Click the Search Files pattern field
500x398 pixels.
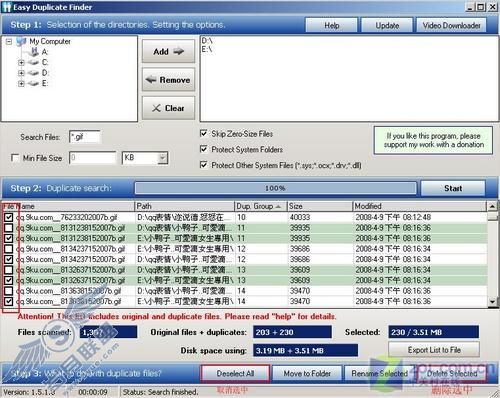point(85,137)
